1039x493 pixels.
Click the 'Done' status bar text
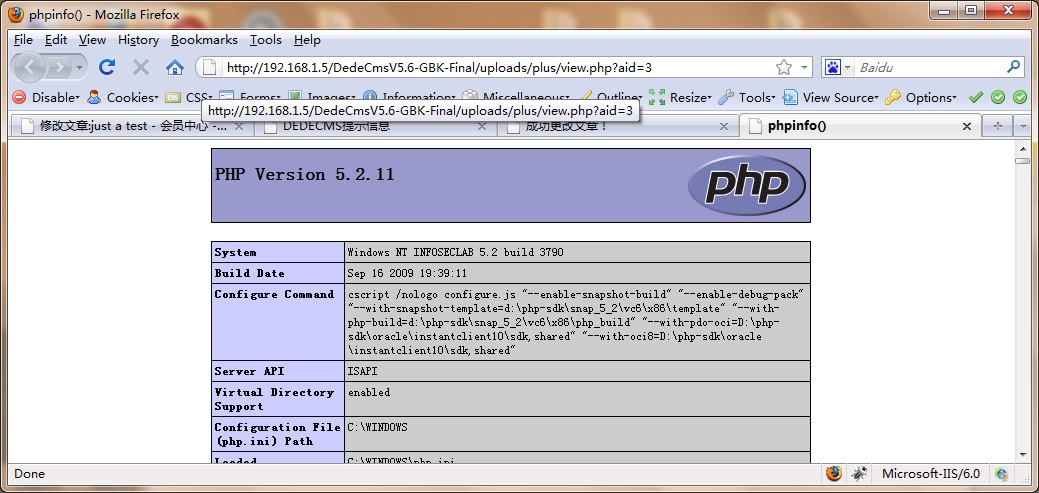coord(29,474)
